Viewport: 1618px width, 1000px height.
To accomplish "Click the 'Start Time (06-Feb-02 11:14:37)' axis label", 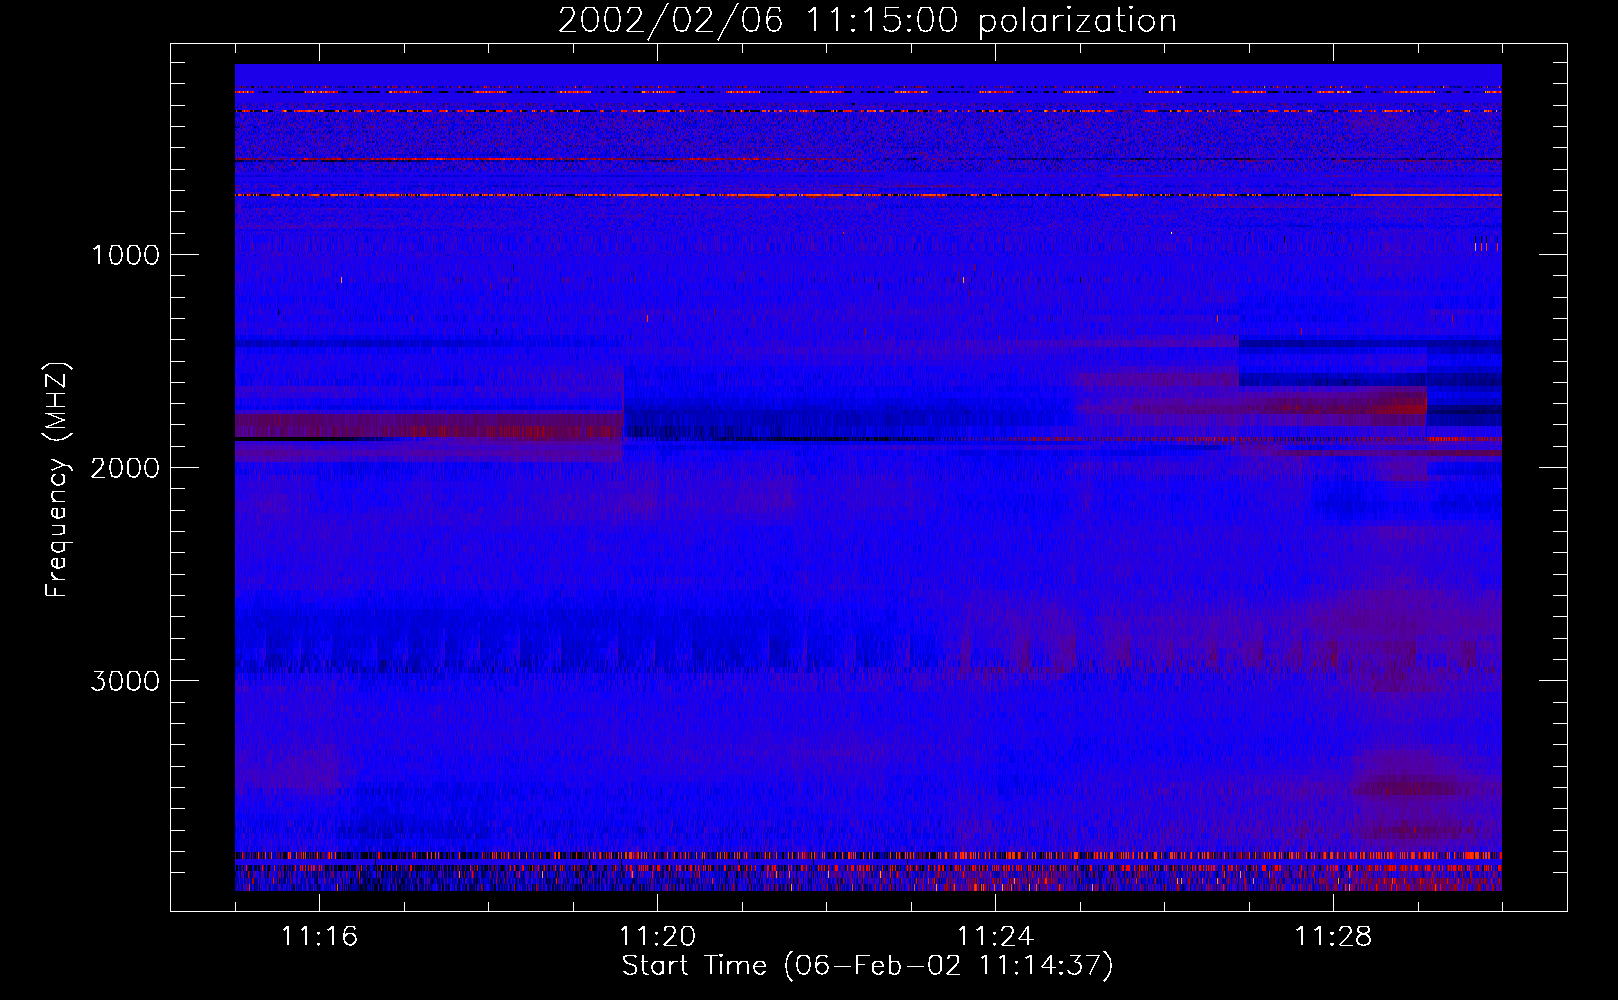I will (867, 966).
